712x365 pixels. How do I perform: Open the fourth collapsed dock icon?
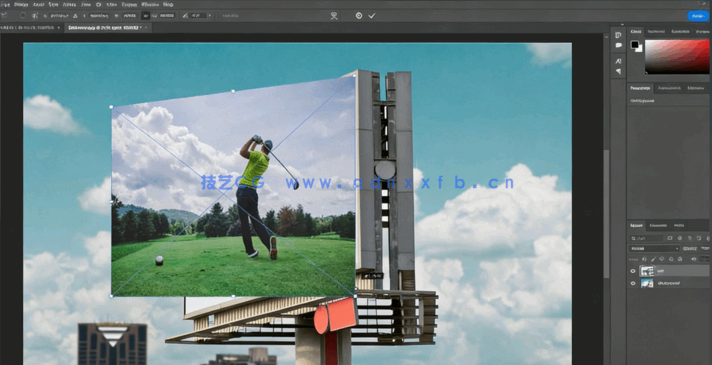point(618,71)
